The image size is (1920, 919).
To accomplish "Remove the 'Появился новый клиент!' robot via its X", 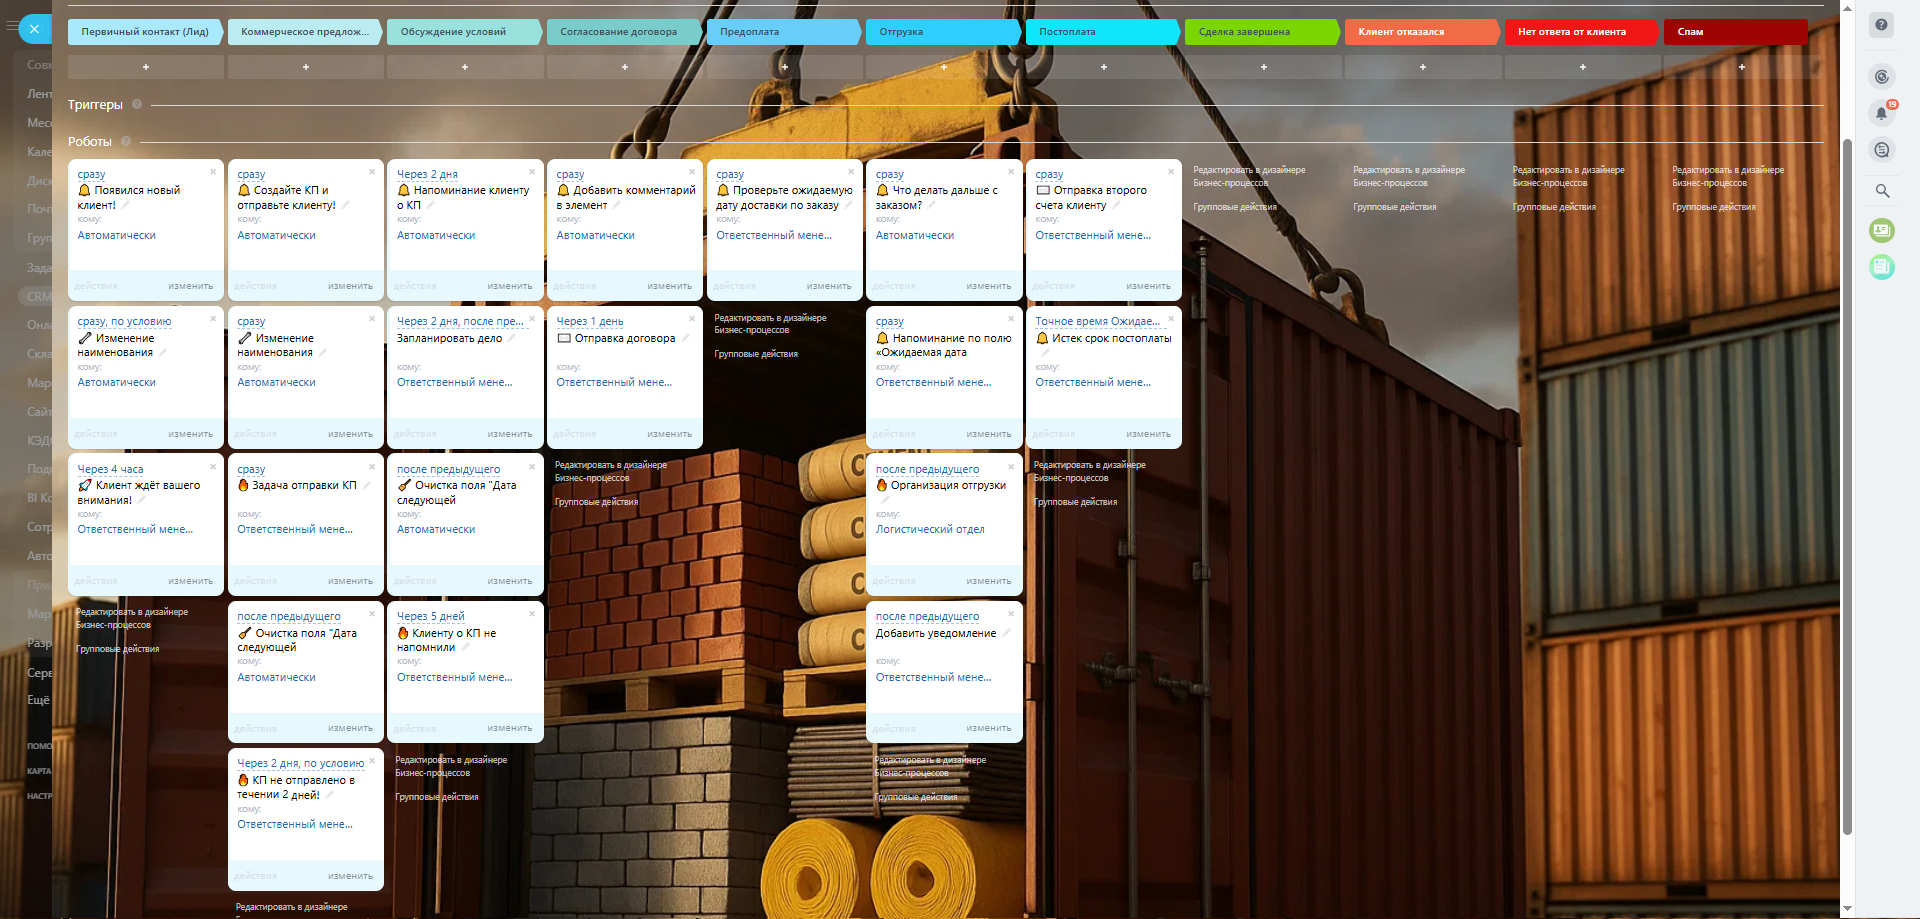I will (213, 172).
